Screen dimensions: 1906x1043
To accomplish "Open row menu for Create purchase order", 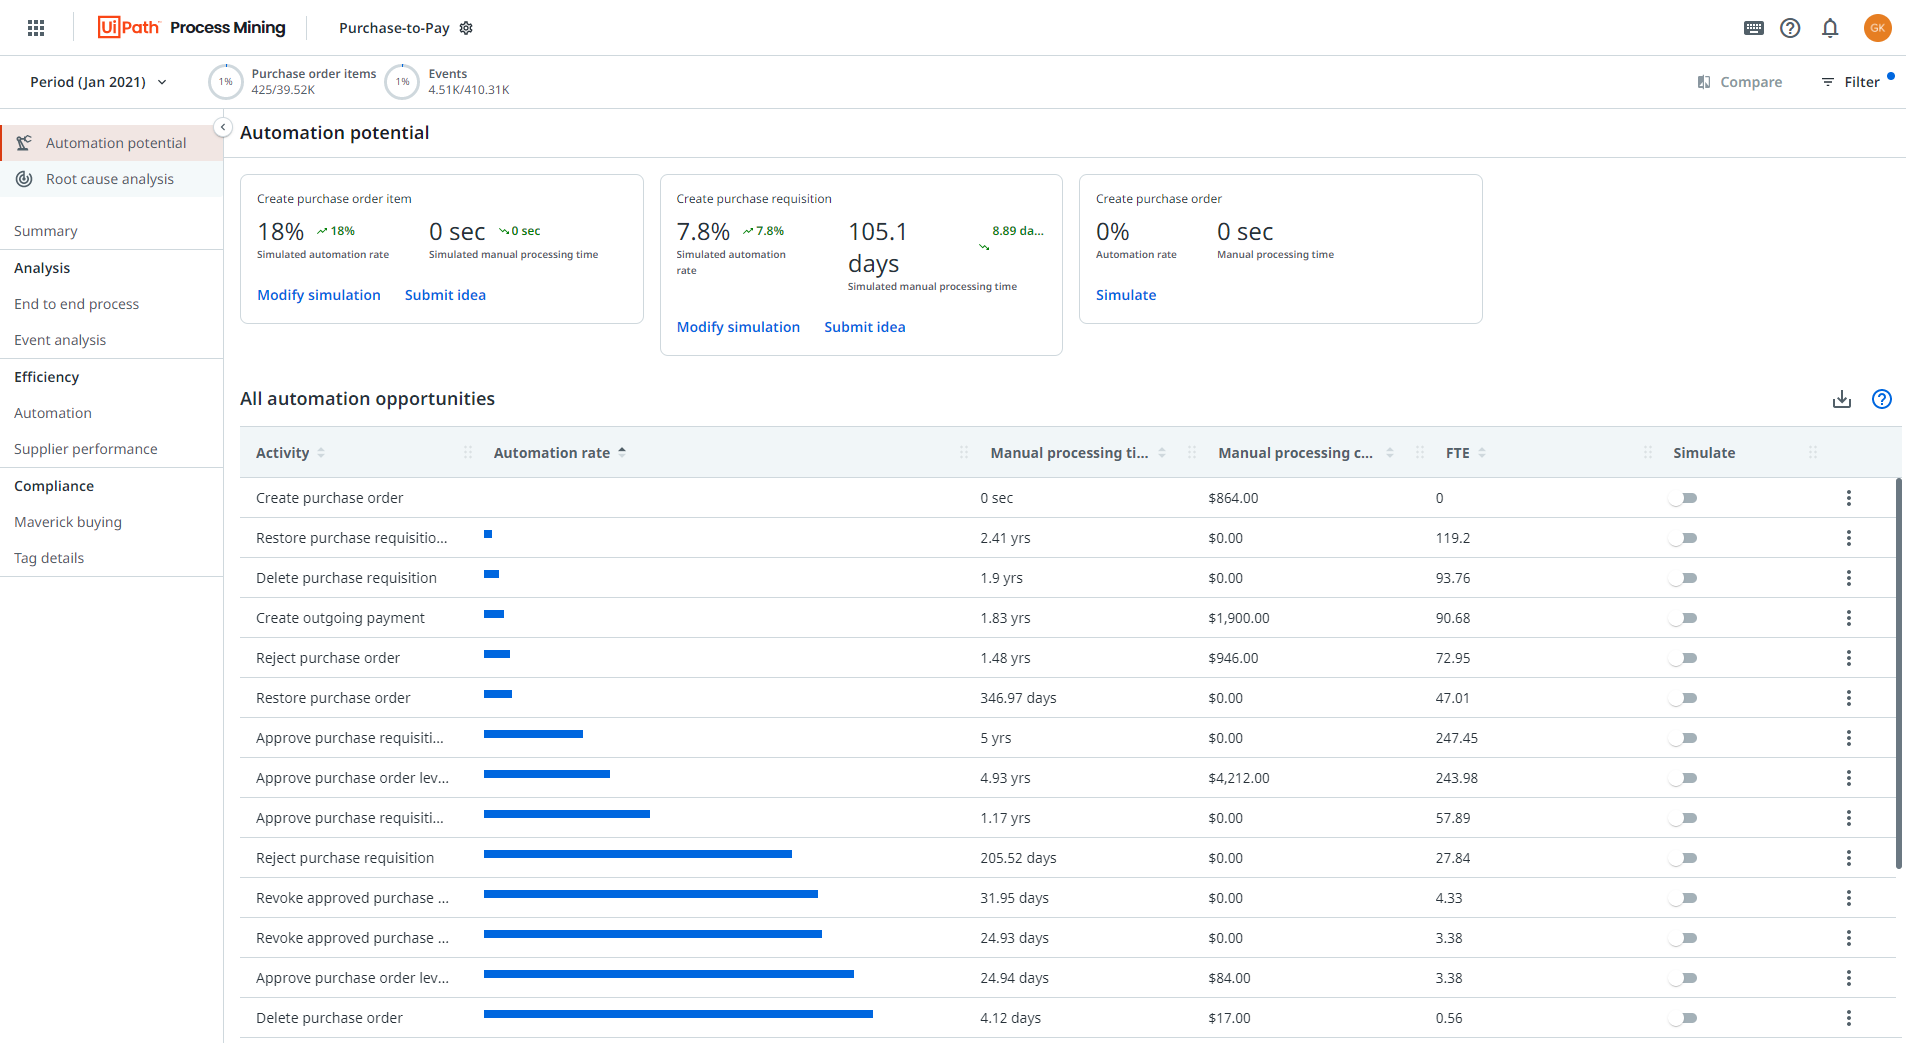I will [x=1849, y=498].
